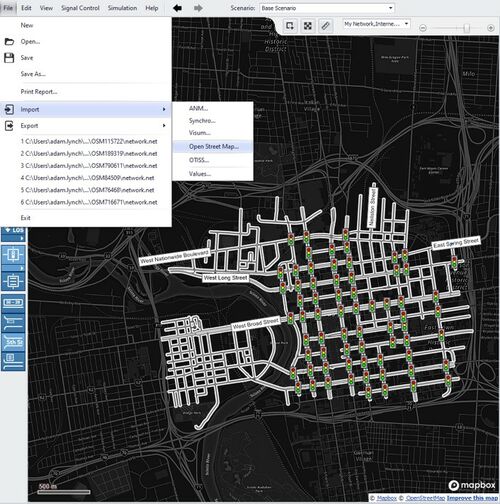
Task: Click the back arrow navigation icon
Action: (177, 8)
